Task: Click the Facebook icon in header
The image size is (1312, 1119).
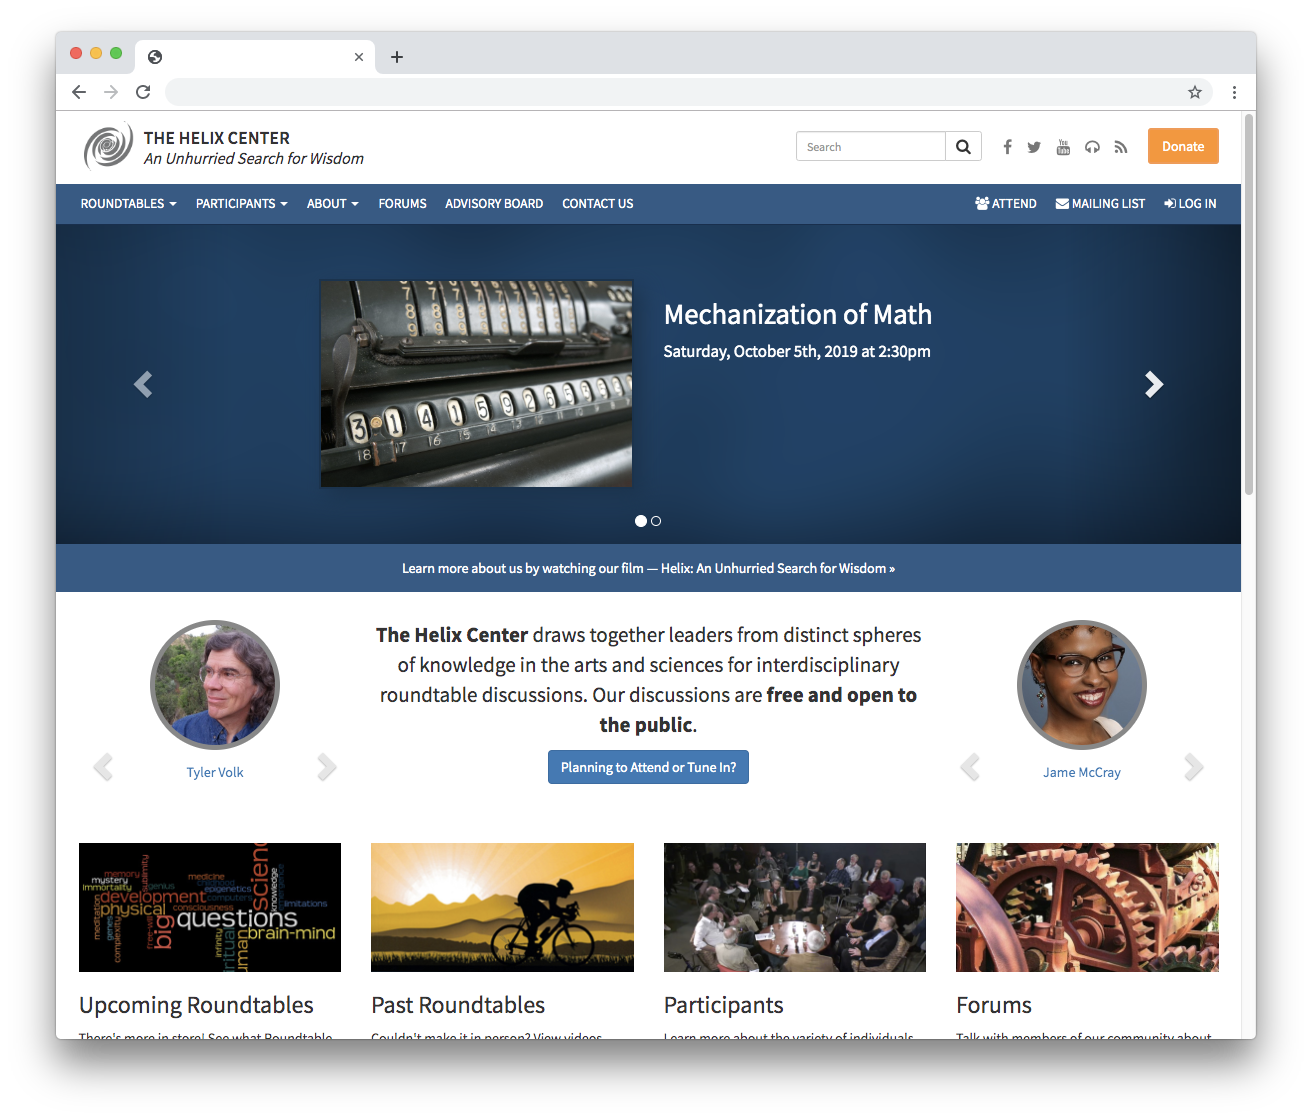Action: pyautogui.click(x=1007, y=147)
